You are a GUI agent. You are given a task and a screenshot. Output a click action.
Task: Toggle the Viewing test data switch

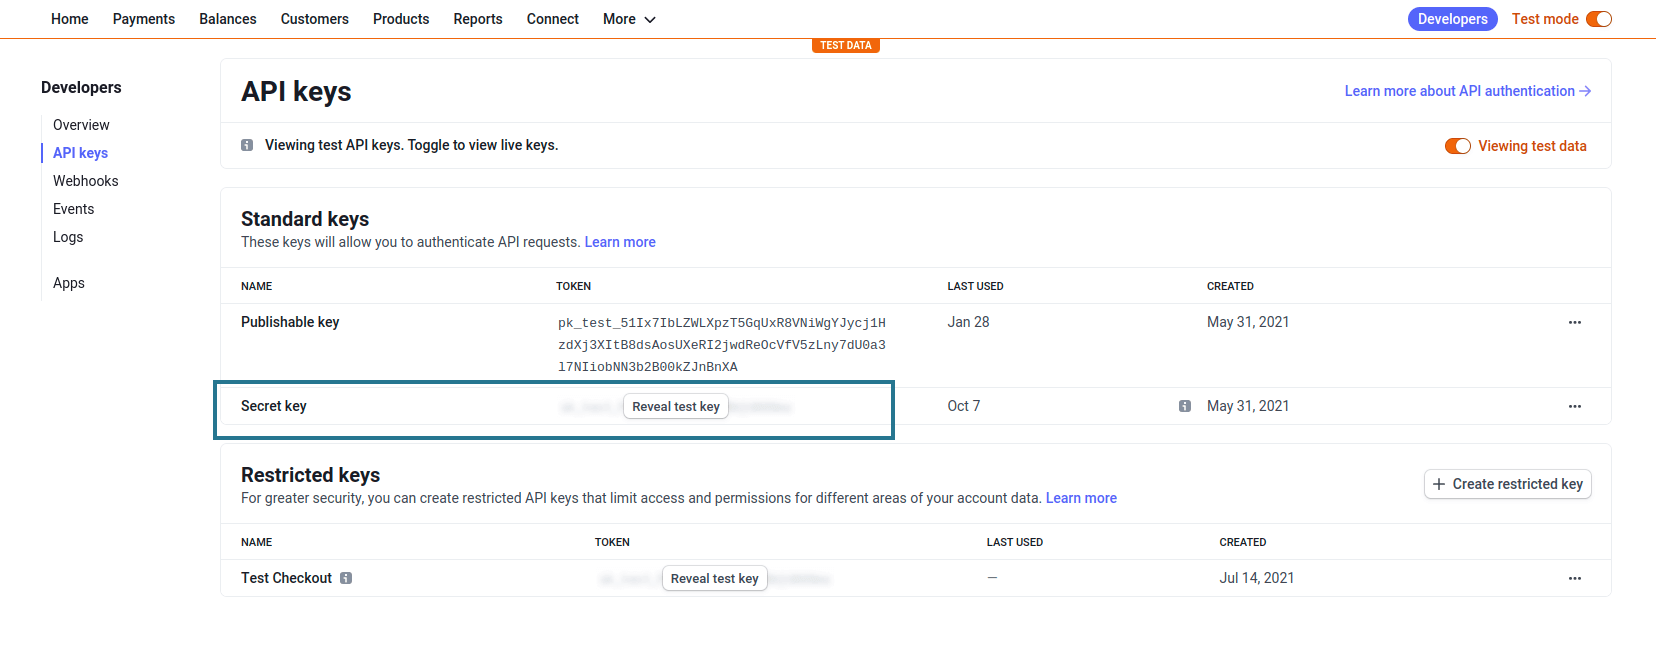point(1457,146)
